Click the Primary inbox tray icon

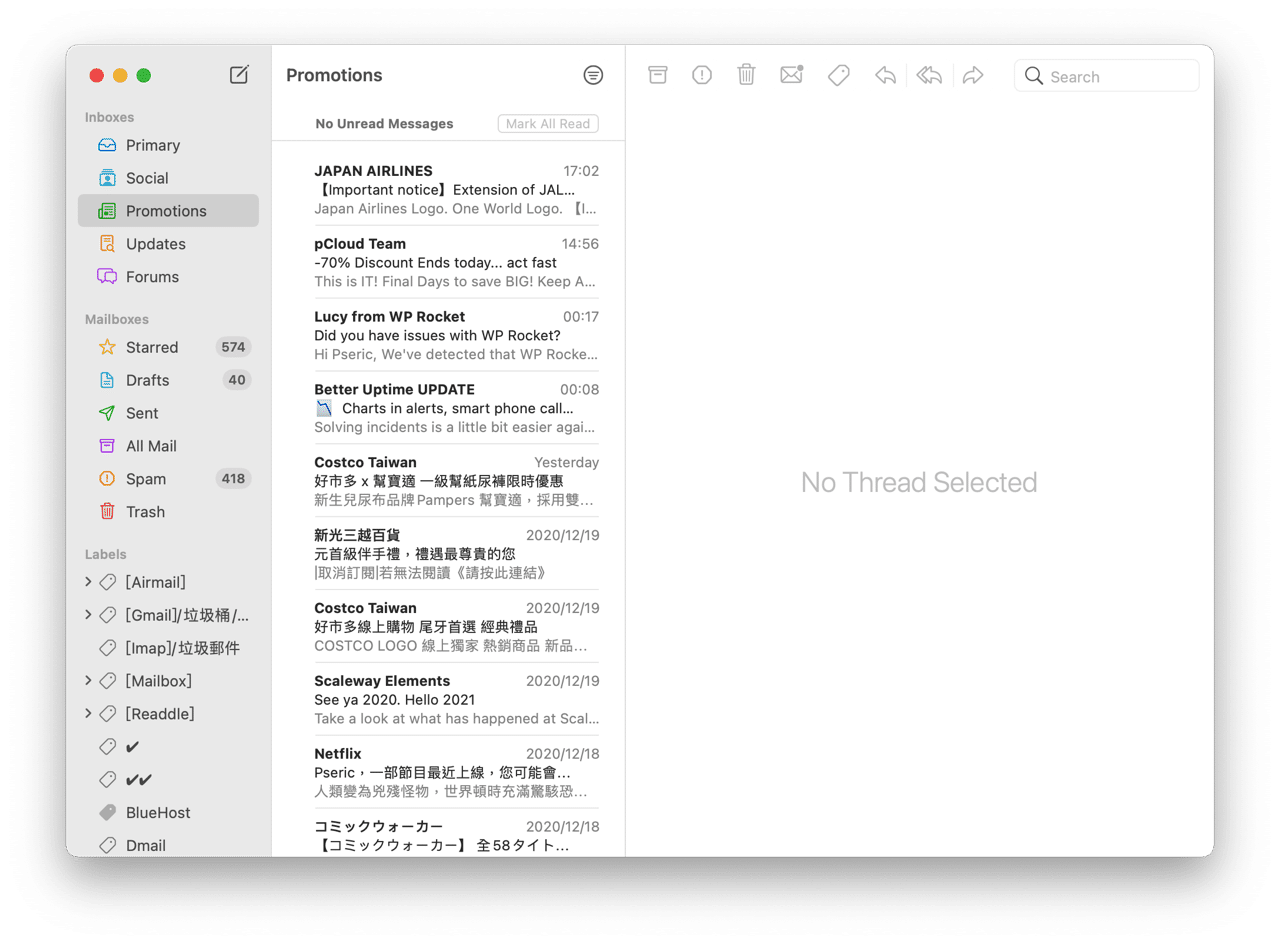(x=107, y=145)
